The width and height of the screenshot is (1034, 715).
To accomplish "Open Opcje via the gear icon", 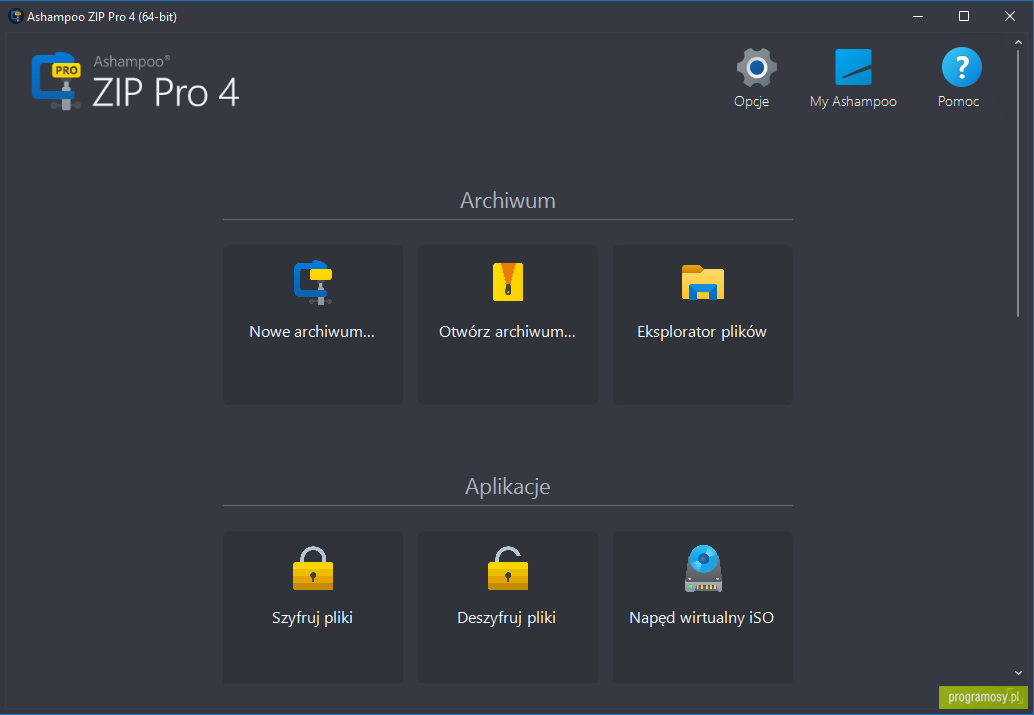I will point(756,67).
